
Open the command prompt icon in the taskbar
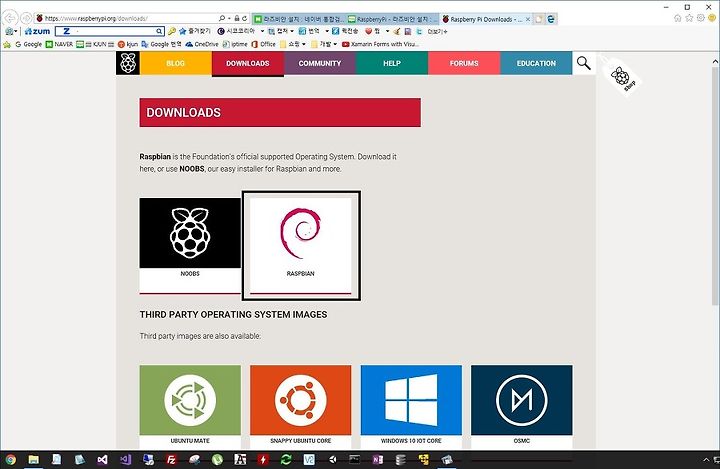354,459
